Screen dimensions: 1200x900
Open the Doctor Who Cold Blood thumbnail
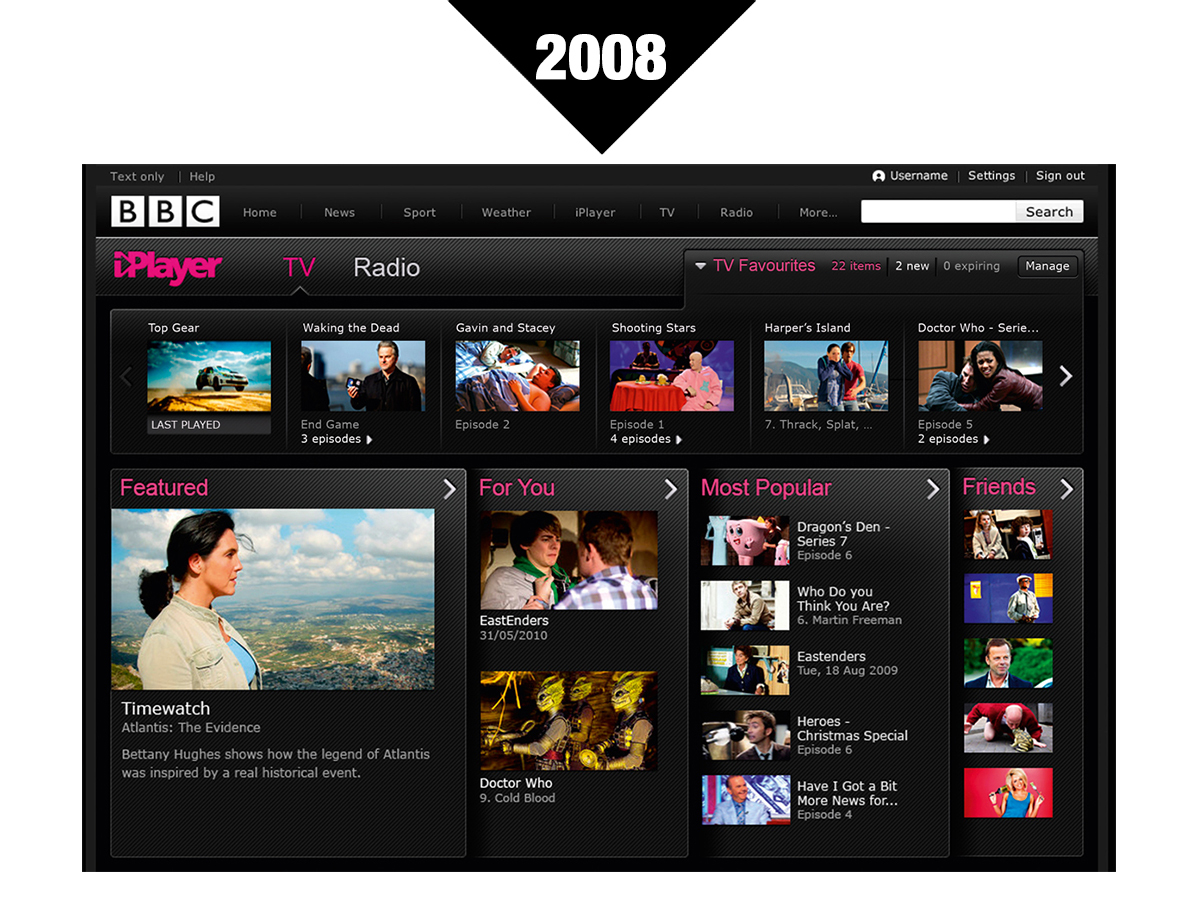569,721
